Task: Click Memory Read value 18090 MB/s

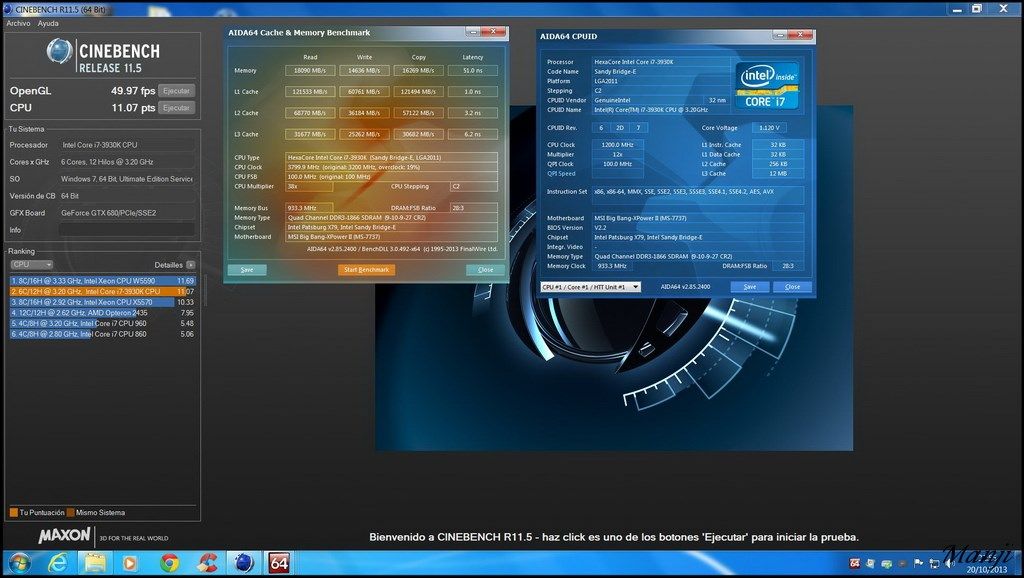Action: [310, 71]
